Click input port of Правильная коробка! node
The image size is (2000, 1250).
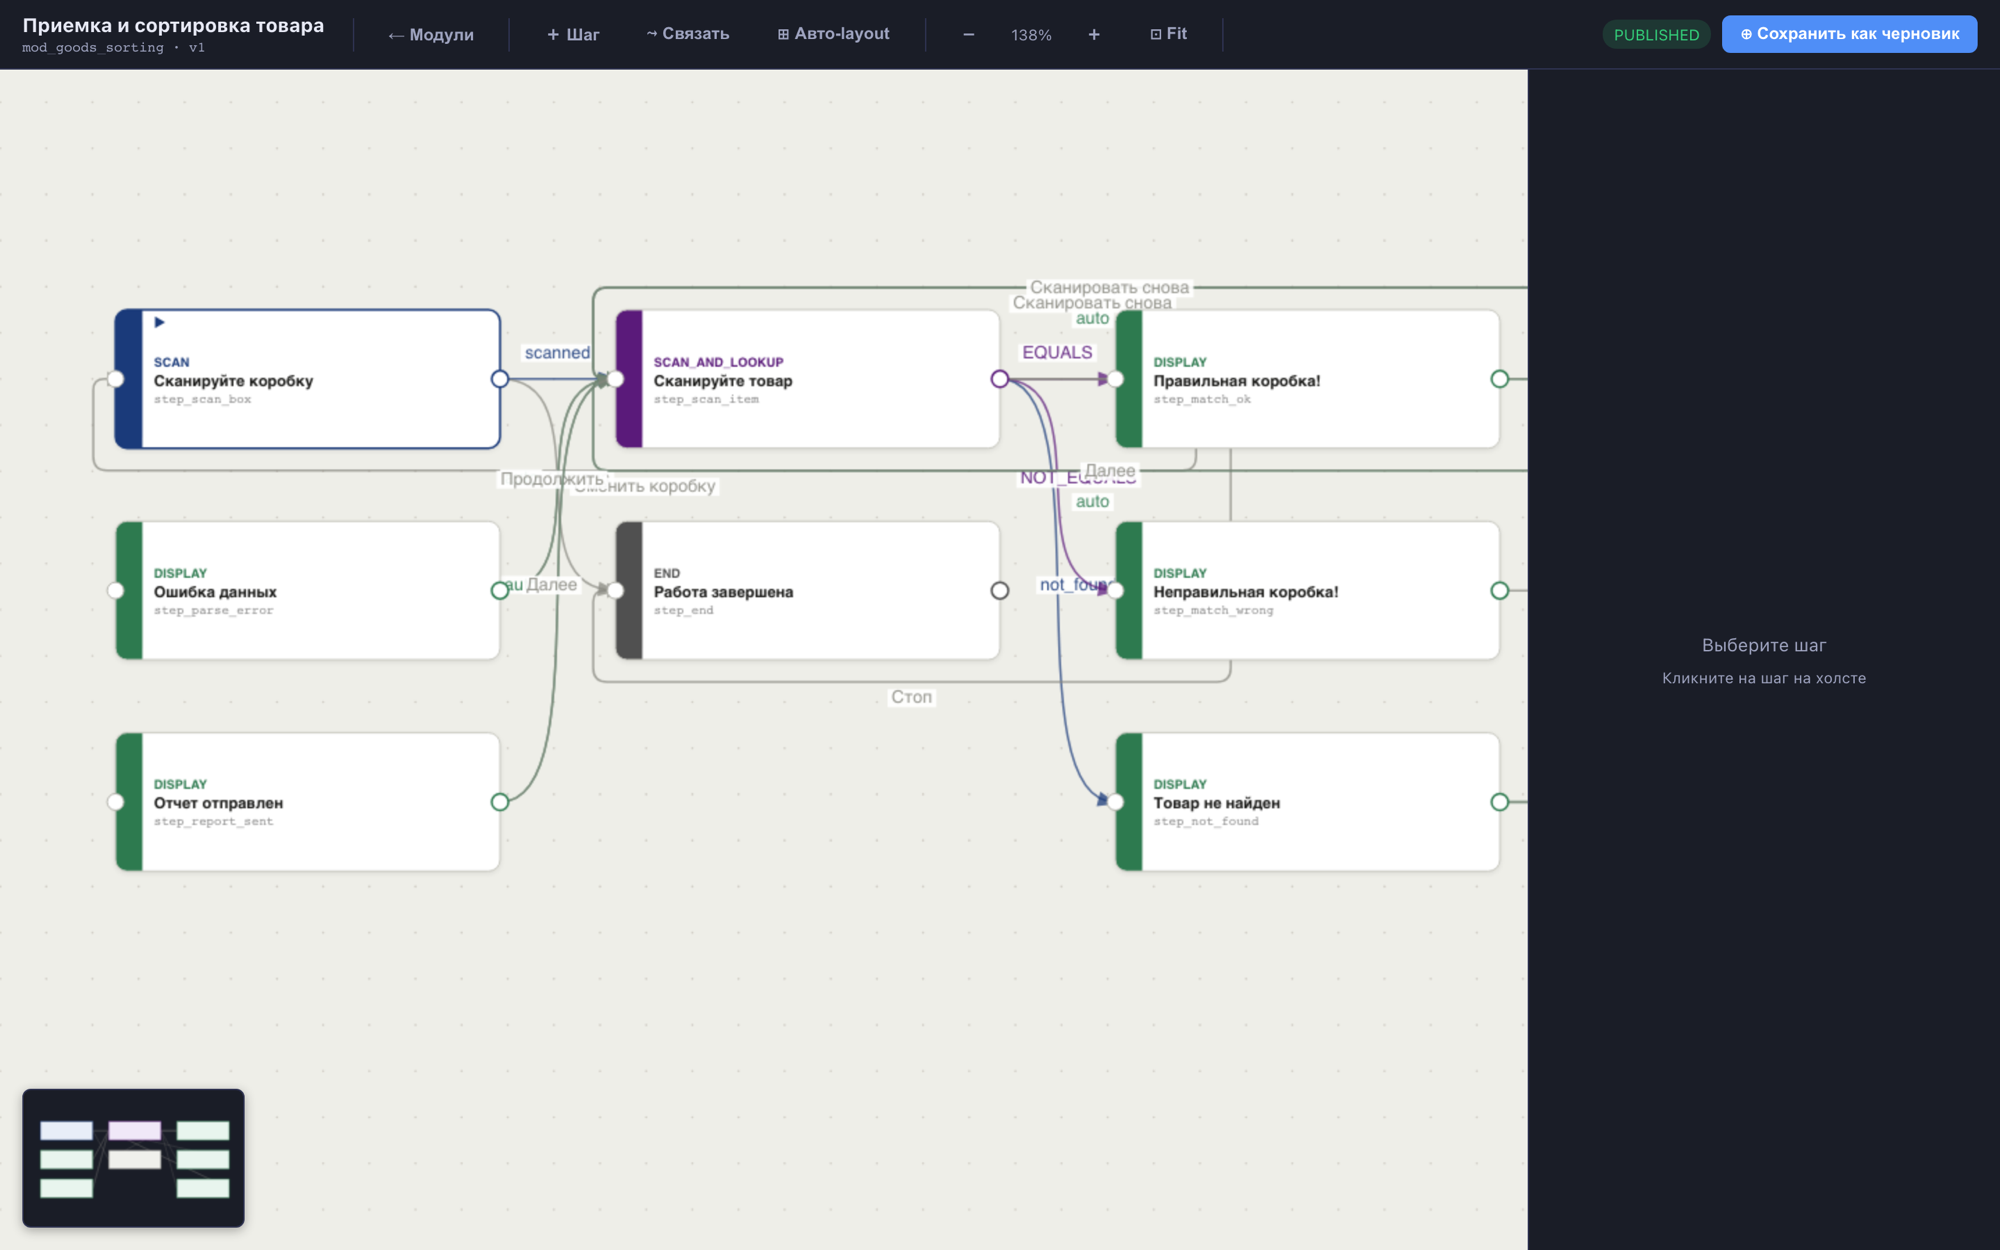click(x=1116, y=379)
